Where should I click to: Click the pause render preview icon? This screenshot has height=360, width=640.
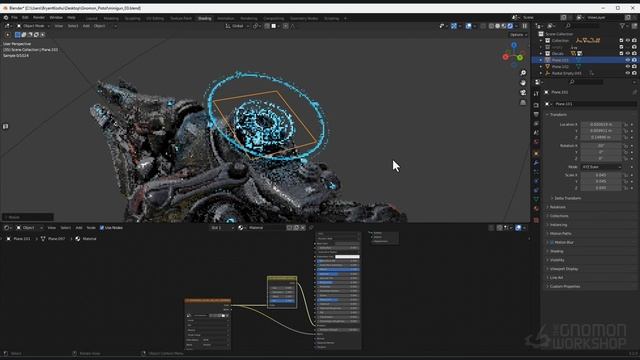(524, 26)
